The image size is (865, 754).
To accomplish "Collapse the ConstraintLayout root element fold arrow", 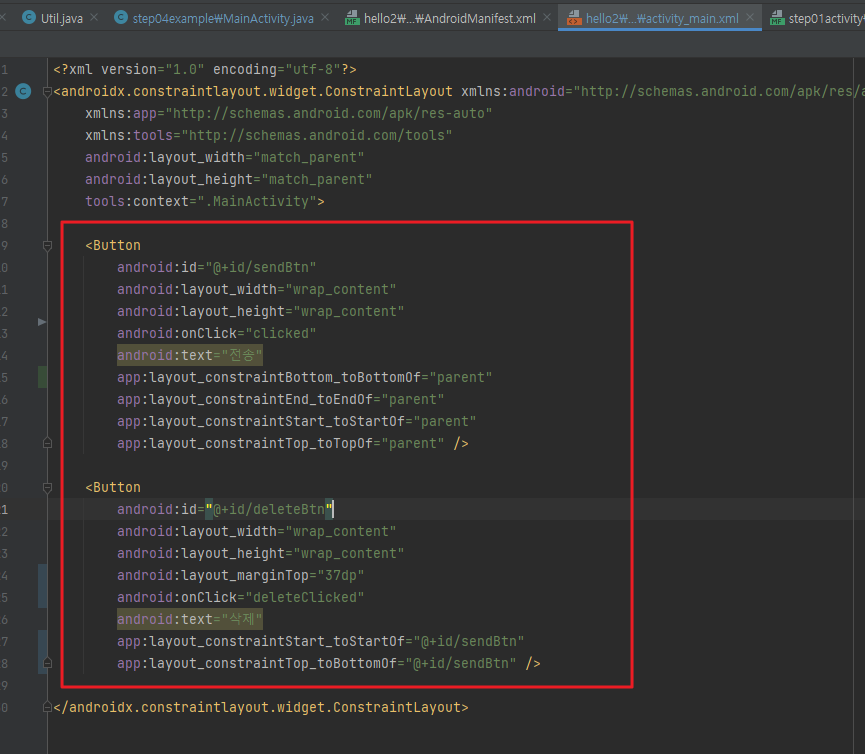I will (x=46, y=91).
